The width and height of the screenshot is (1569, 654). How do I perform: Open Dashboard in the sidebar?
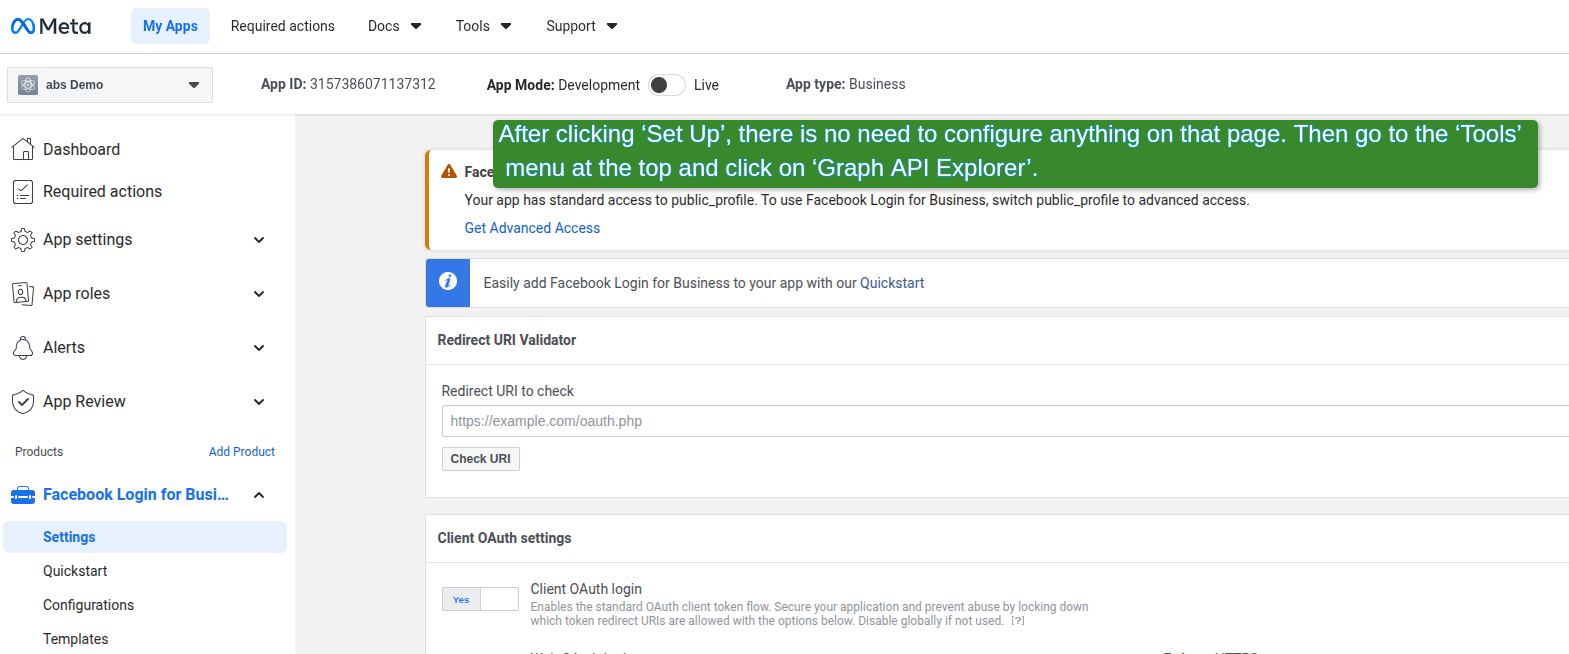click(81, 149)
